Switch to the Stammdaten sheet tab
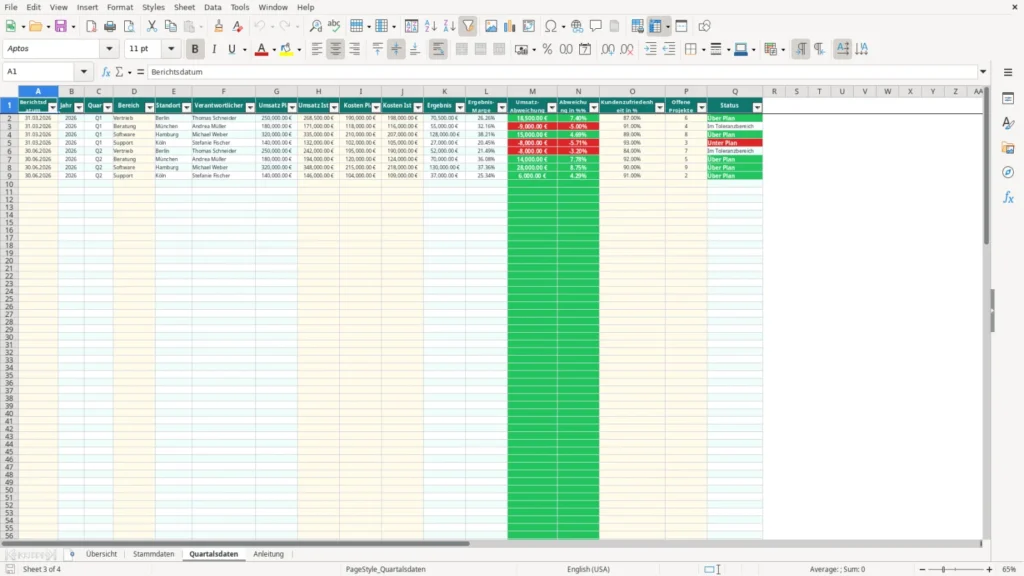Screen dimensions: 1024x576 (x=153, y=554)
